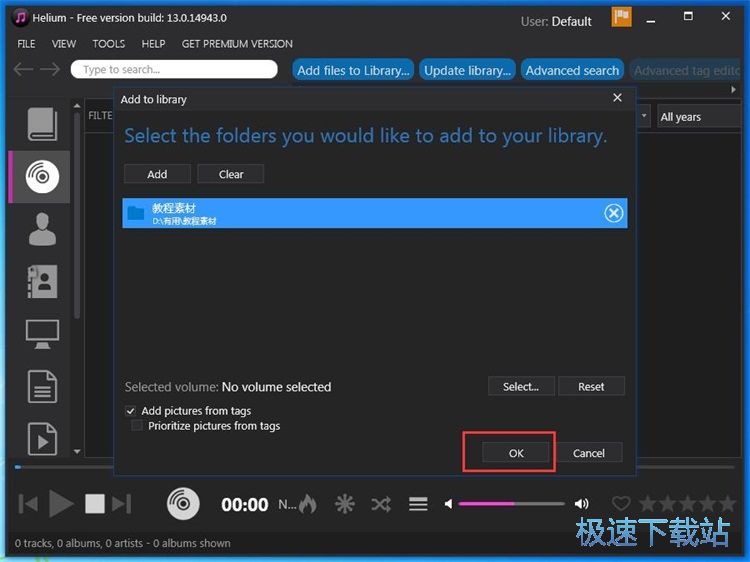Click the sidebar up scroll arrow
The image size is (750, 562).
click(77, 106)
